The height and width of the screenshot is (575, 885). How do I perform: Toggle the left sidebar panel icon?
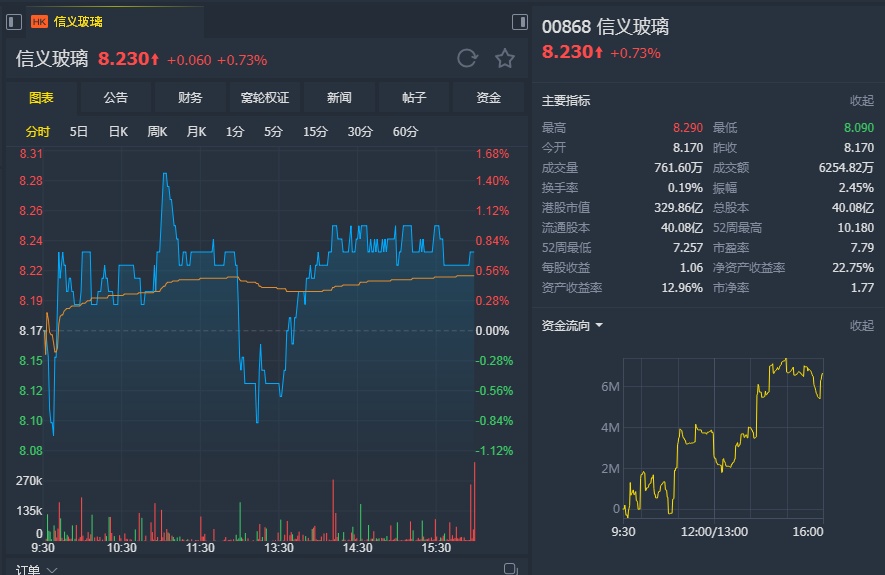pos(14,21)
